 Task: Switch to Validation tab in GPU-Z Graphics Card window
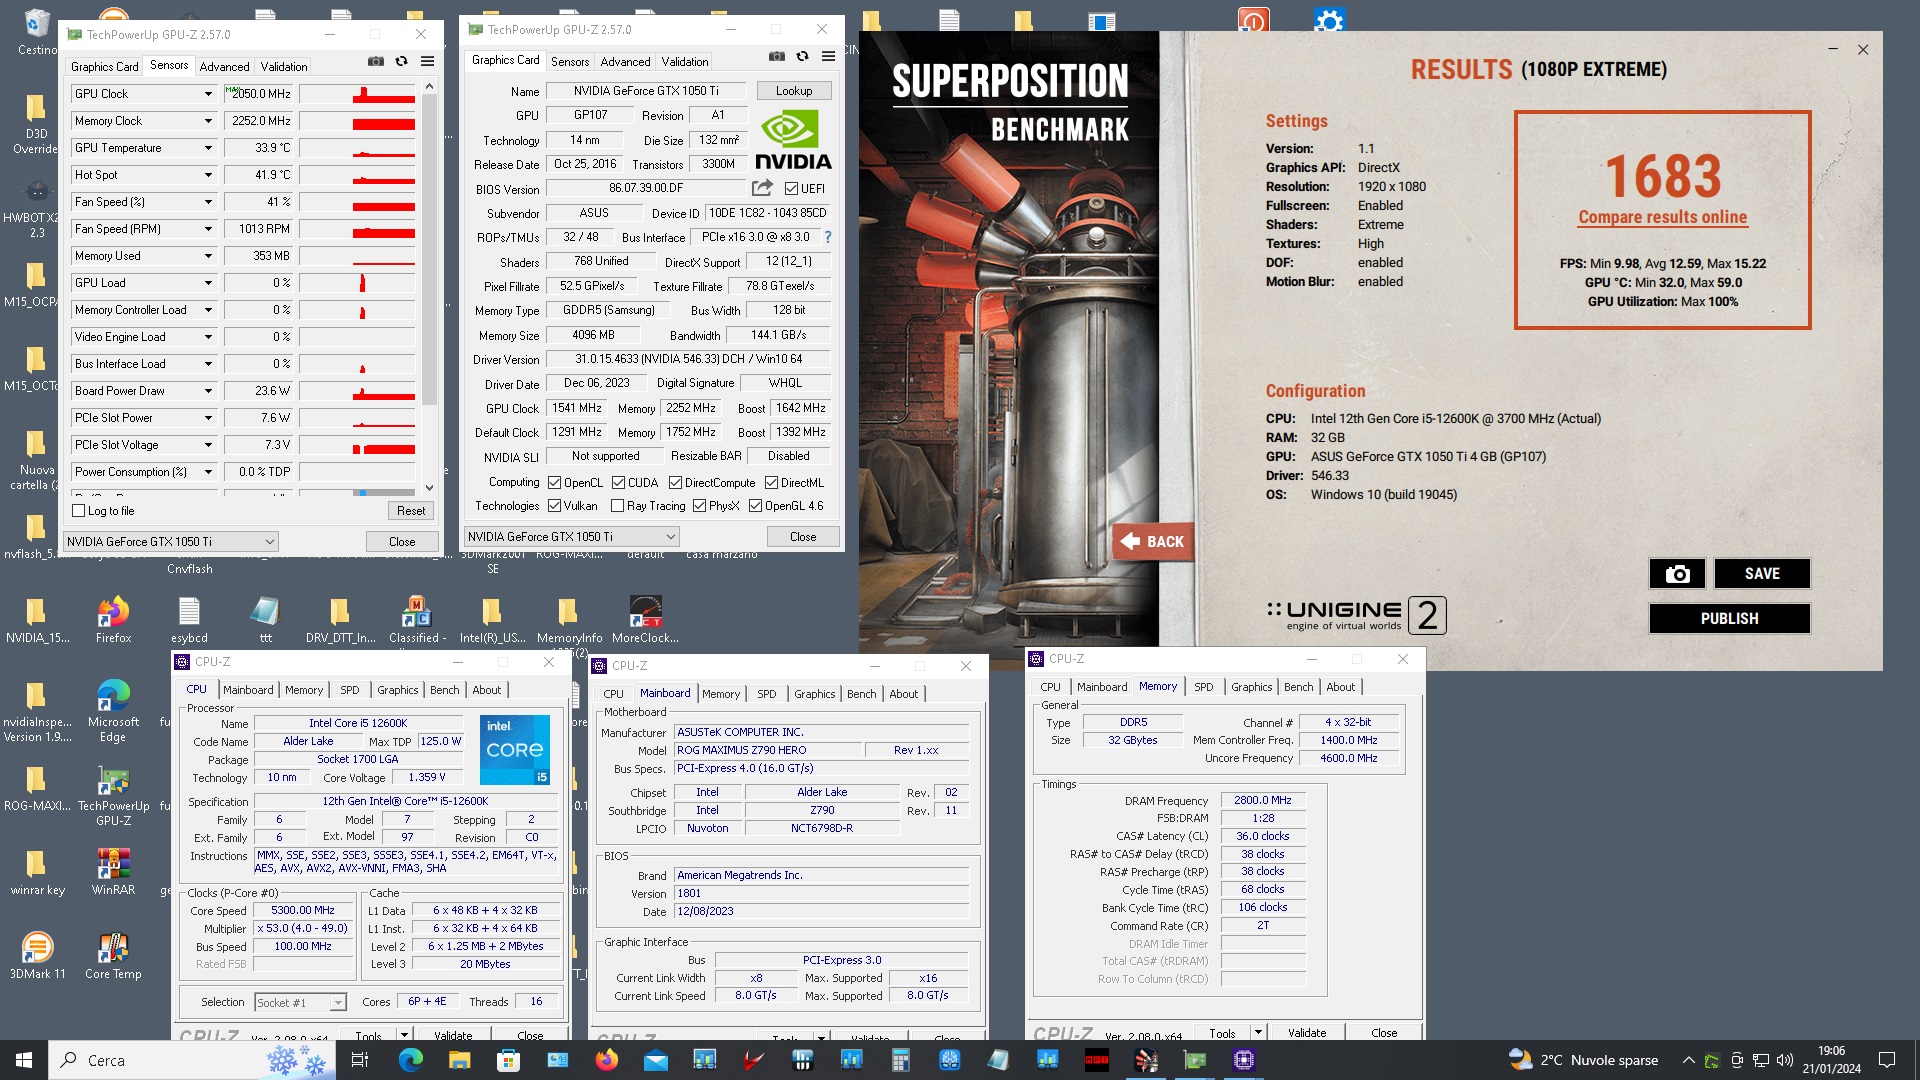[685, 62]
